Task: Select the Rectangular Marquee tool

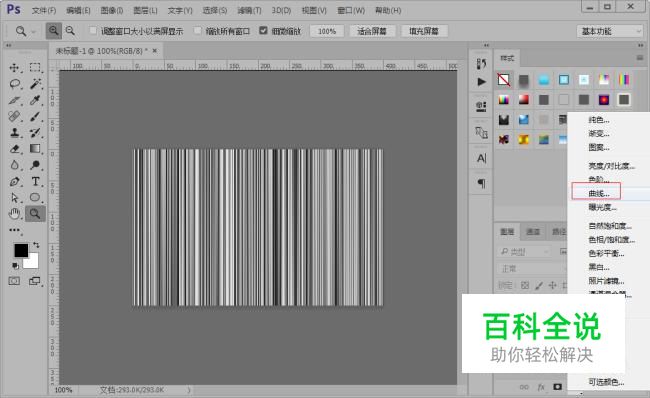Action: click(x=35, y=68)
